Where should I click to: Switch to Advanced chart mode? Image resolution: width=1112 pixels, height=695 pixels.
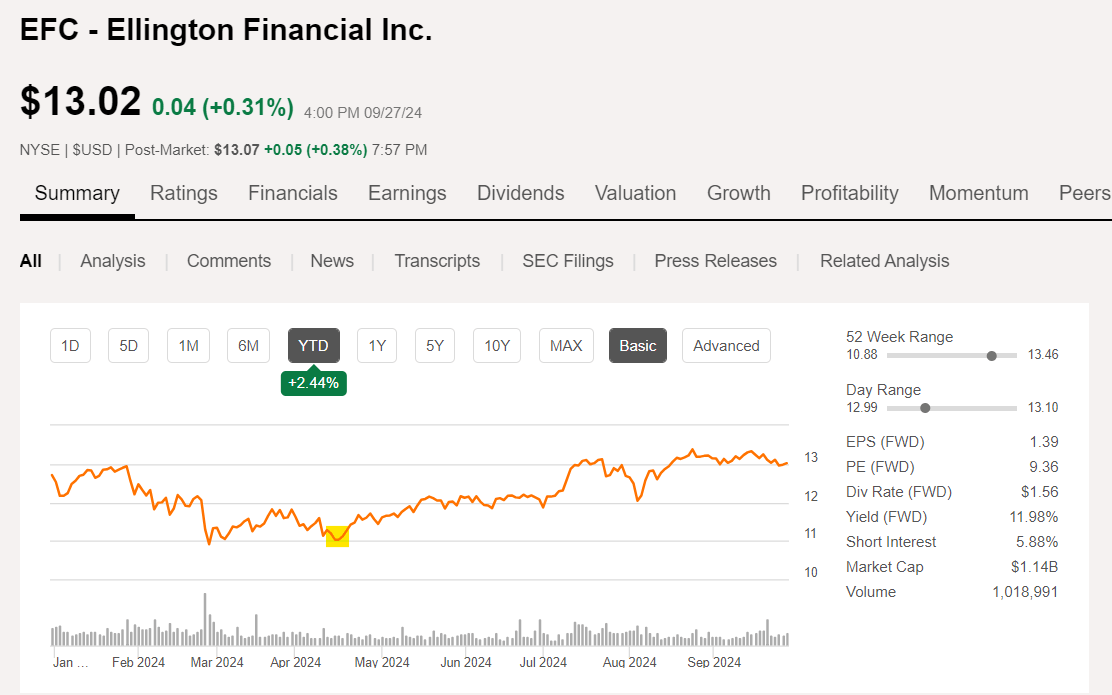726,346
